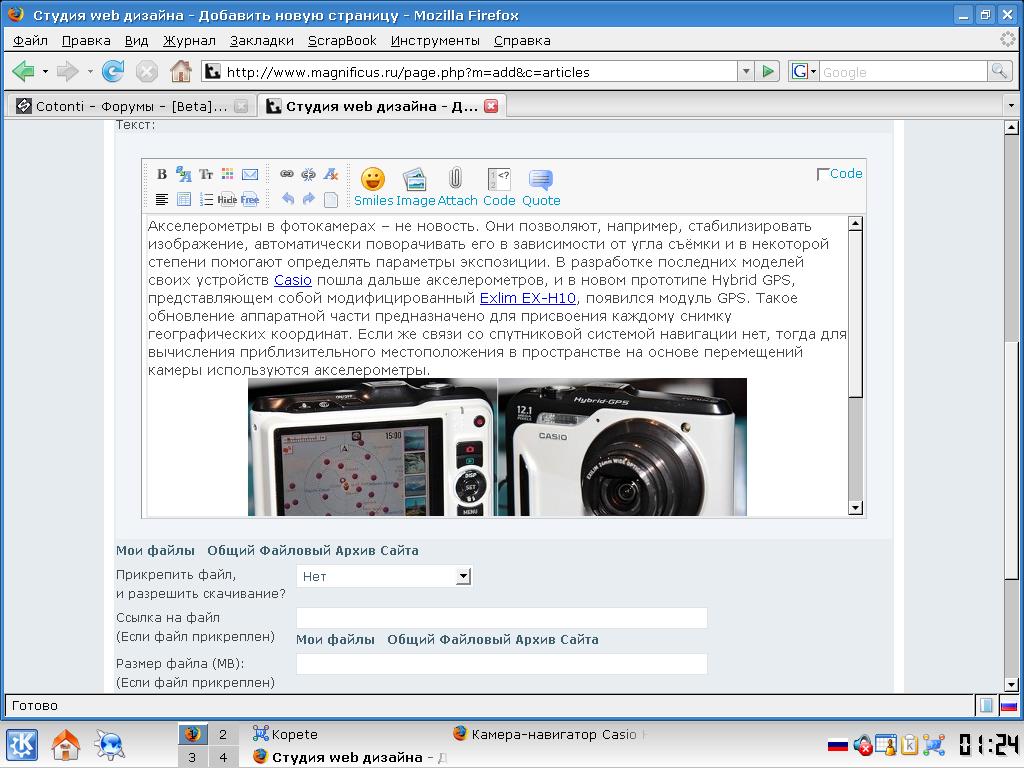Open the Общий Файловый Архив Сайта link
The image size is (1024, 768).
(x=312, y=550)
